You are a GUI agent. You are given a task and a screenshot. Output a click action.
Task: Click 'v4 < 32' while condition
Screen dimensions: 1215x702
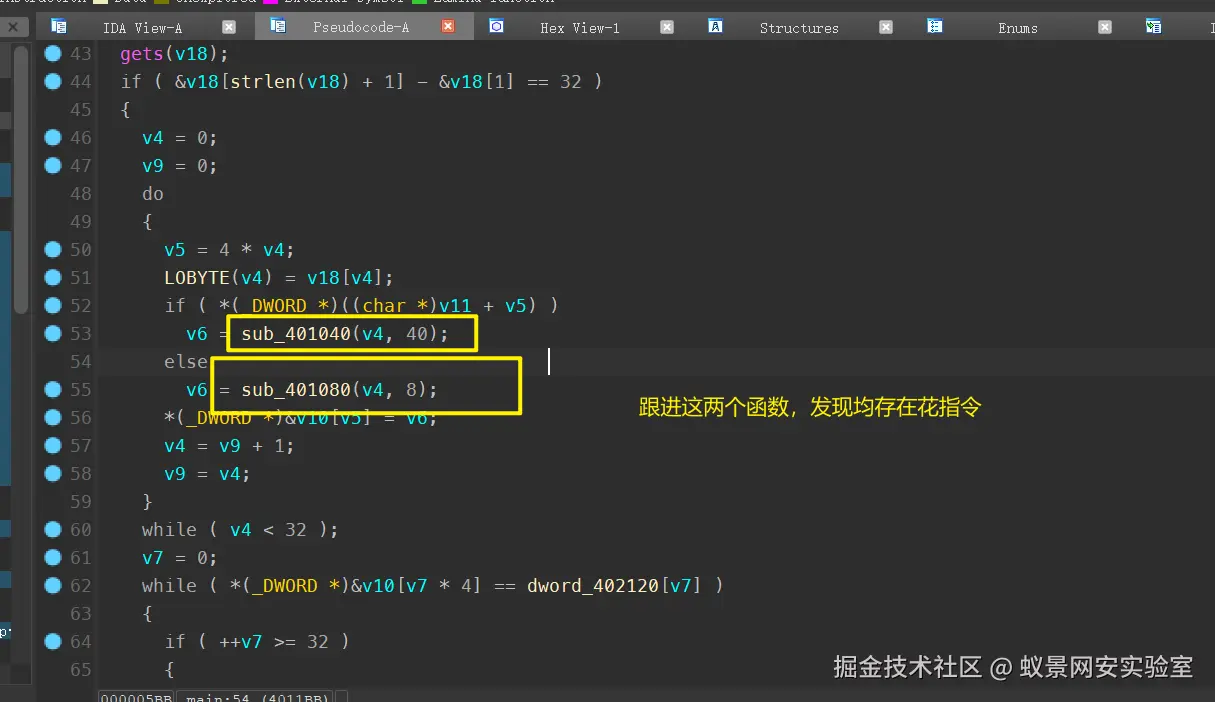click(268, 529)
